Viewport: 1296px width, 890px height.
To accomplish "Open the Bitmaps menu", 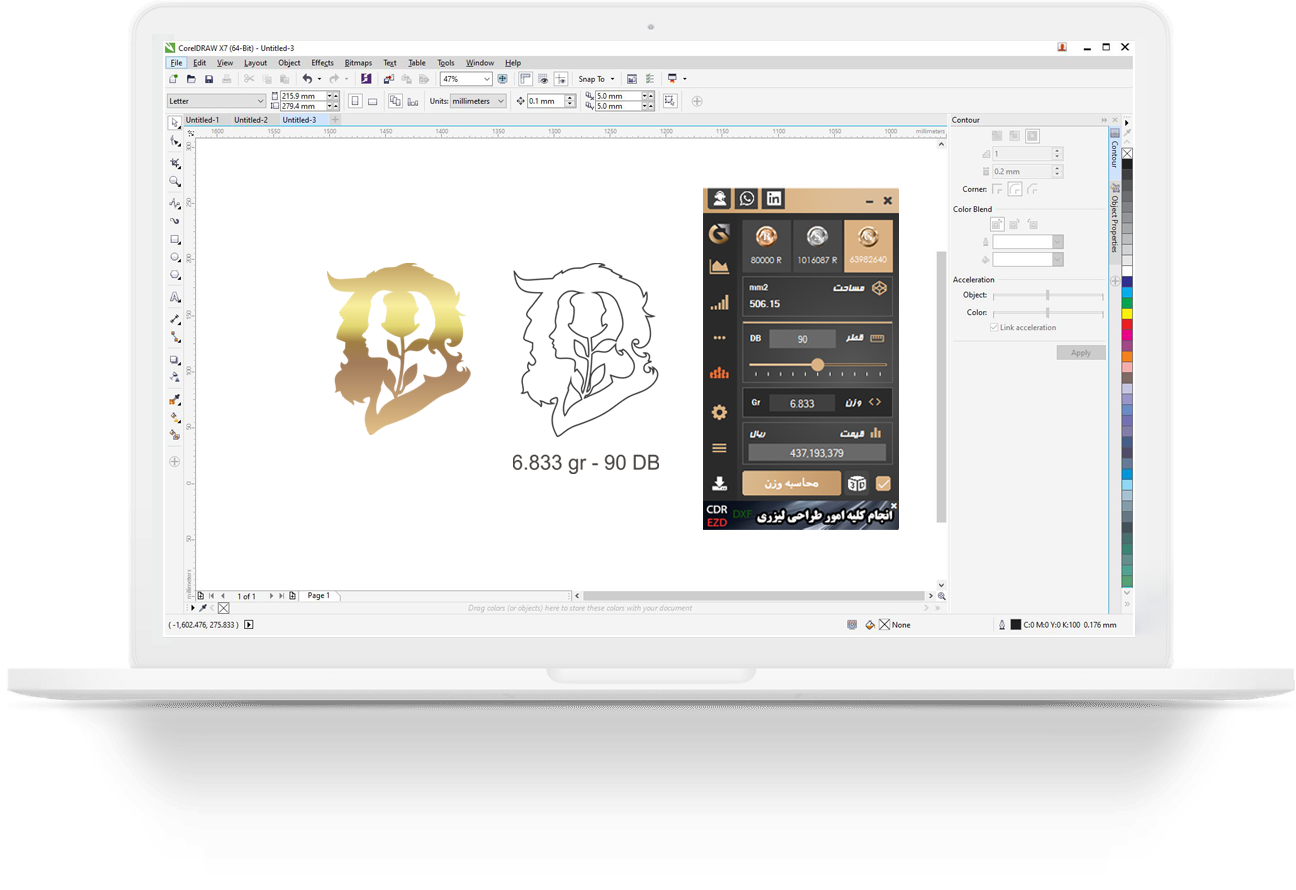I will [357, 62].
